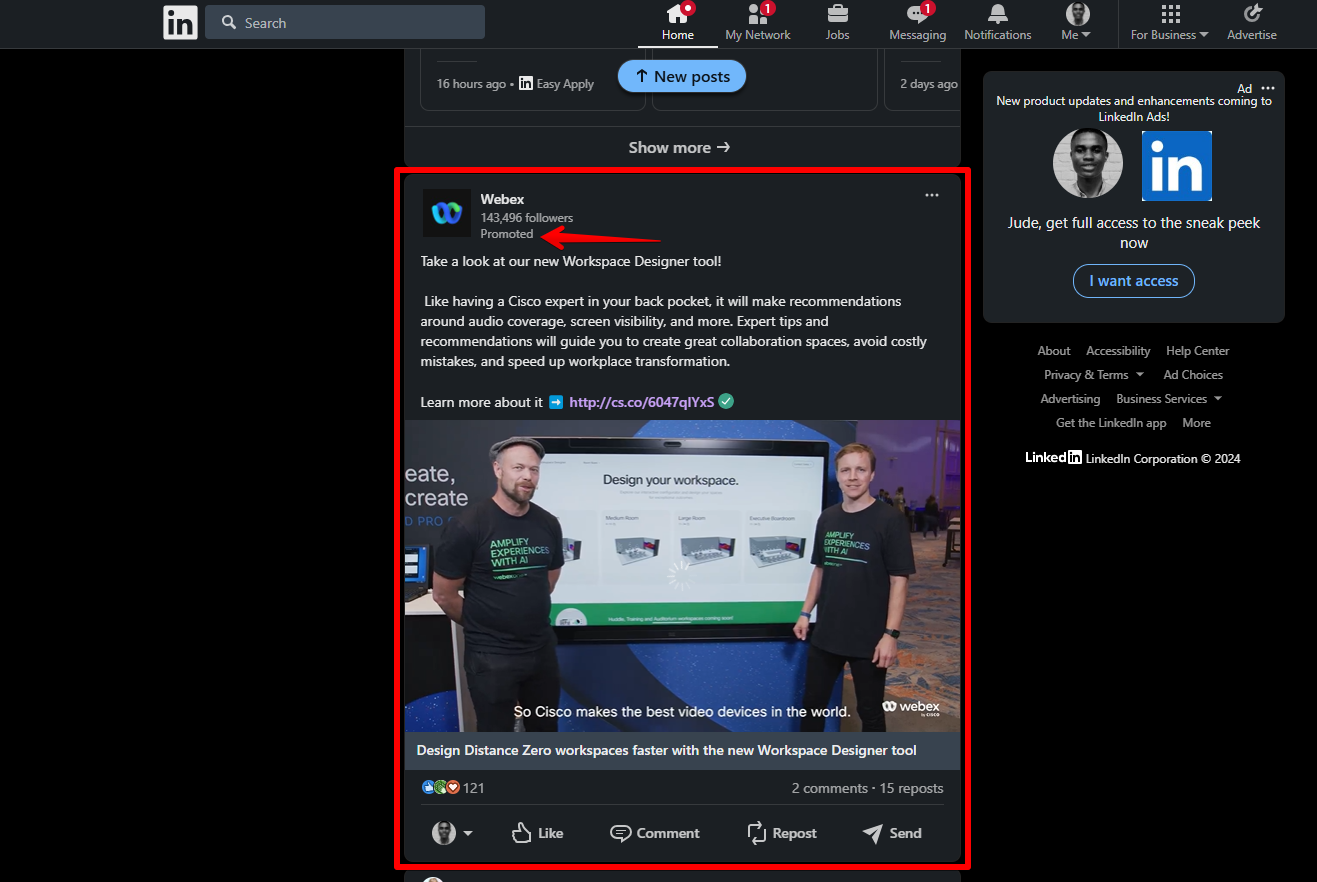
Task: Open reaction selector arrow next to your avatar
Action: pyautogui.click(x=467, y=833)
